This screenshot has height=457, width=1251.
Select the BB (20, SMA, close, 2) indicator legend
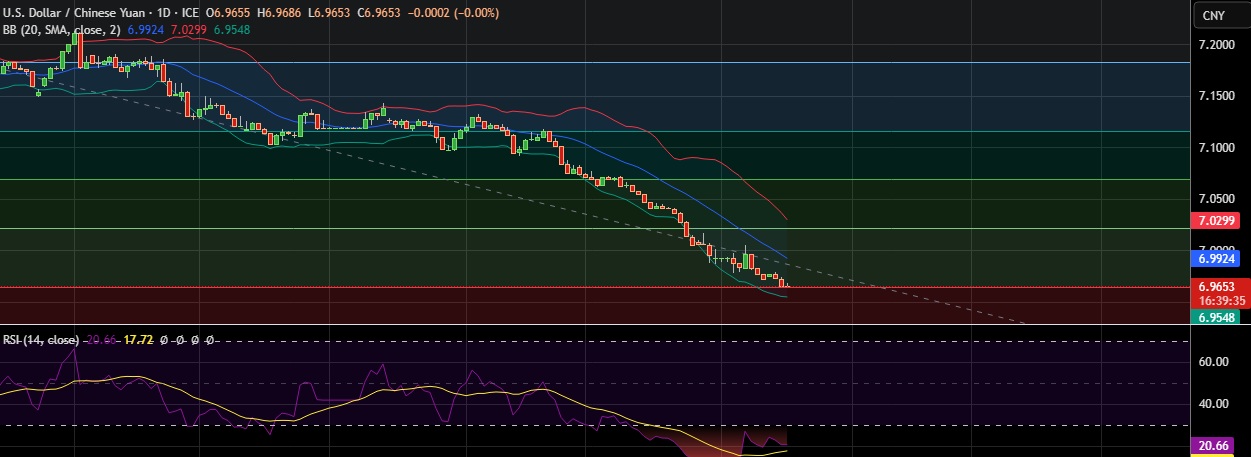[x=62, y=30]
